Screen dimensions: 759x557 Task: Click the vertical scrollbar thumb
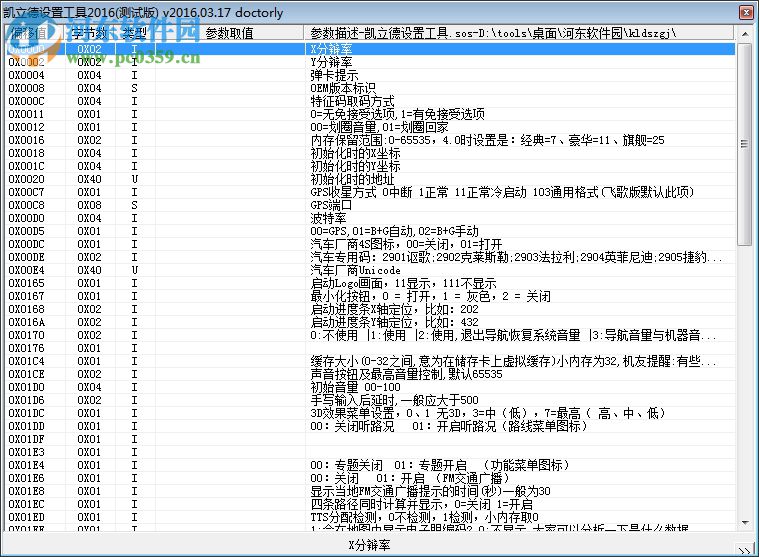pyautogui.click(x=745, y=144)
